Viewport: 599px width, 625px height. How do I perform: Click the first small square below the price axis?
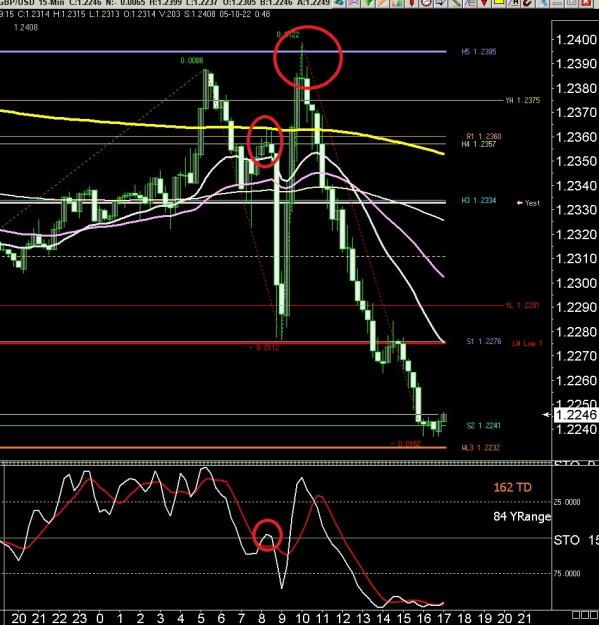point(576,615)
